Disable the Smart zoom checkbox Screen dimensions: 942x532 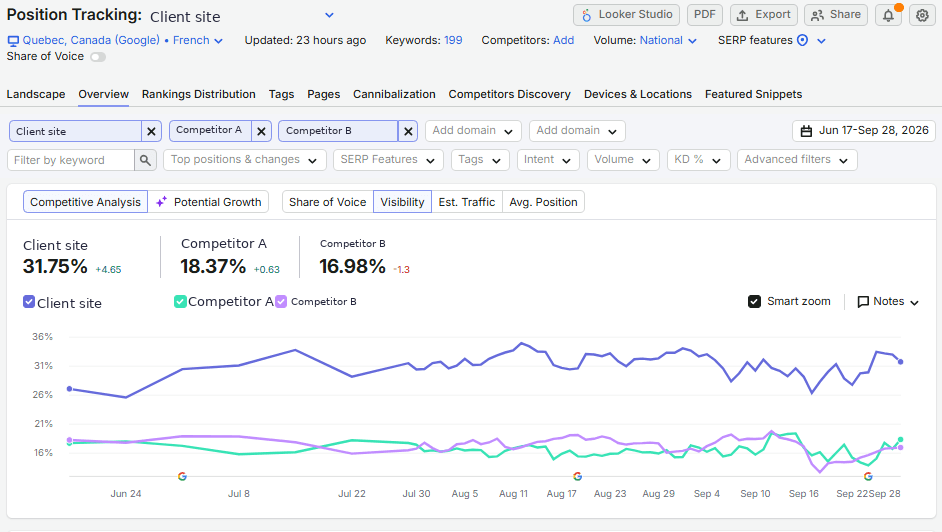coord(755,301)
